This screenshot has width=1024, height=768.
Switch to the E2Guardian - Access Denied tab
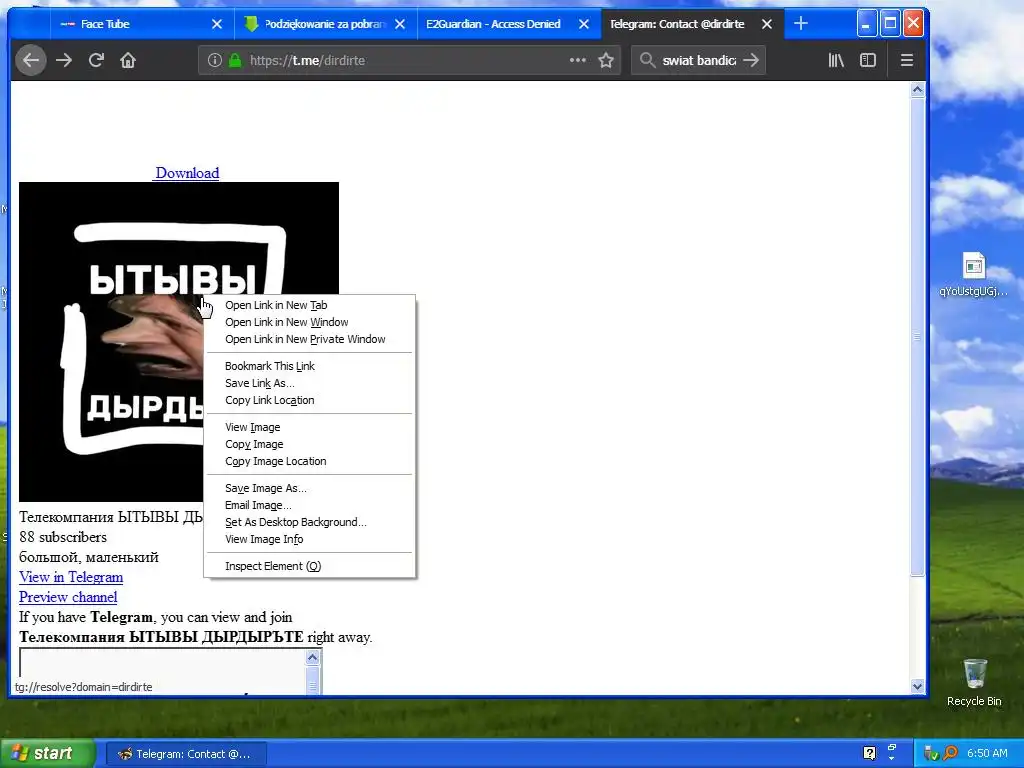click(x=509, y=24)
